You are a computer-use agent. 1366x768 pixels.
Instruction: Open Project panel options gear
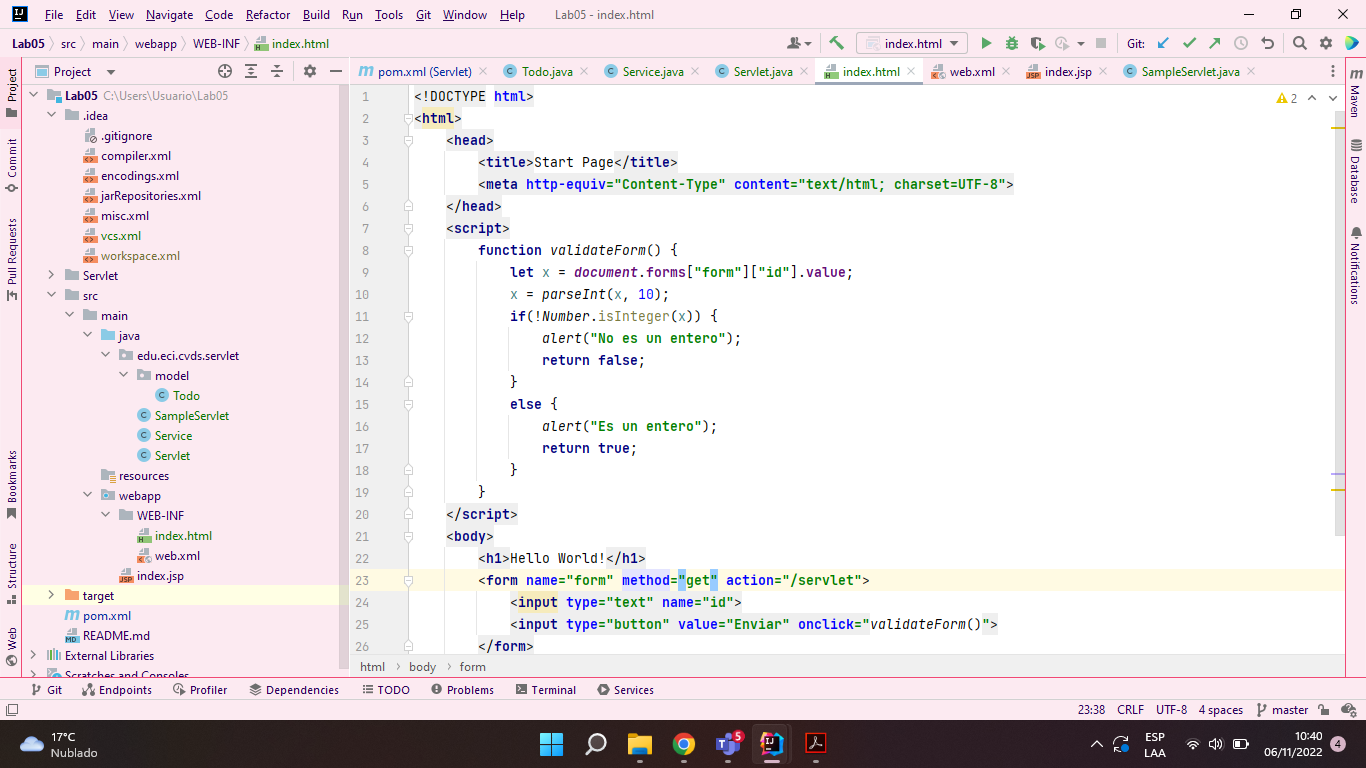310,71
